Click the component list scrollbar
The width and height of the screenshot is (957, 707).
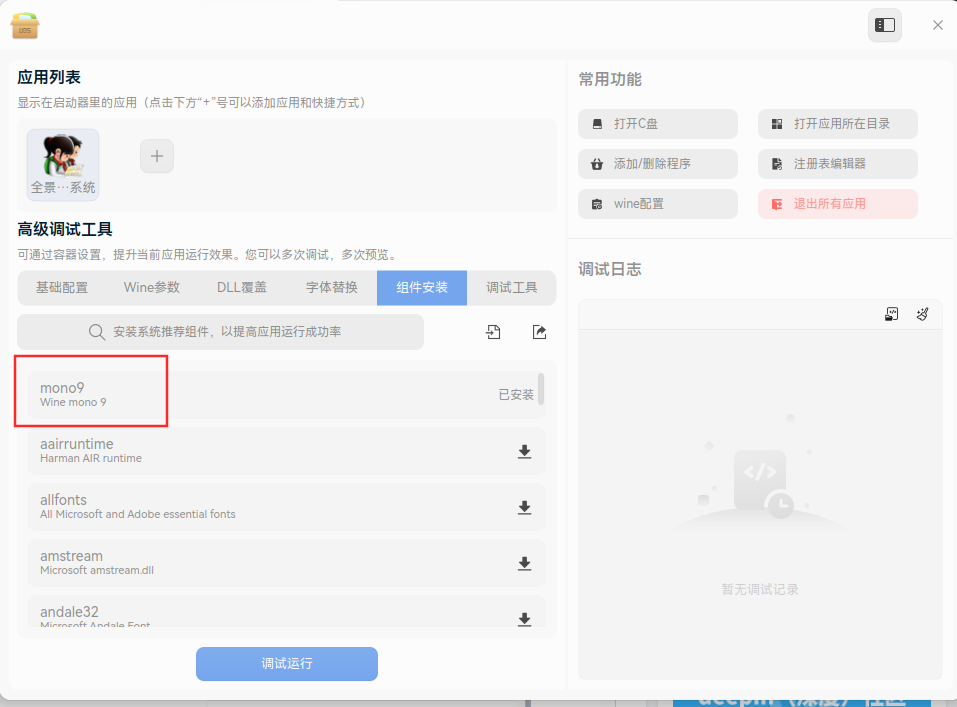tap(541, 389)
